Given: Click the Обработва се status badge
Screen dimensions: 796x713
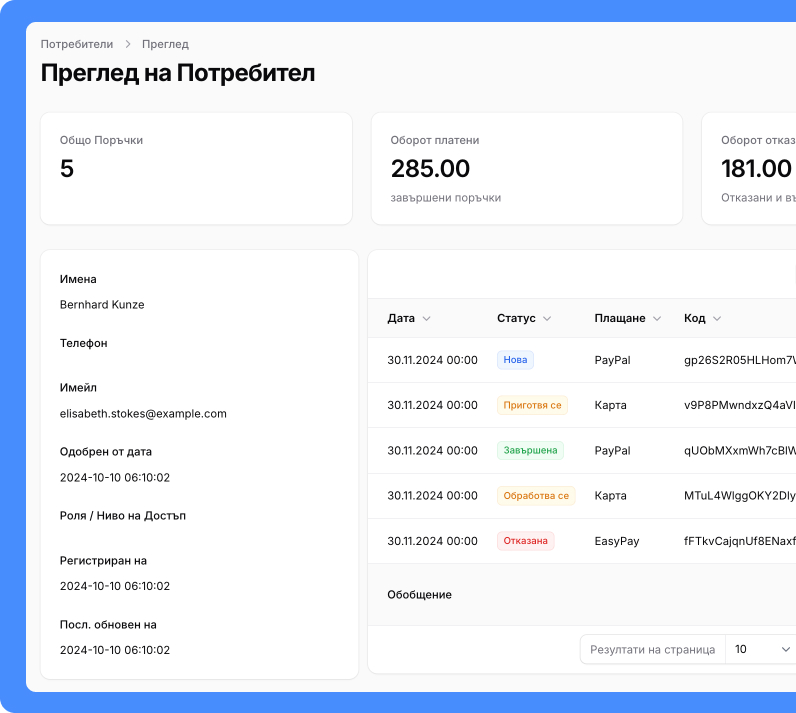Looking at the screenshot, I should 536,496.
